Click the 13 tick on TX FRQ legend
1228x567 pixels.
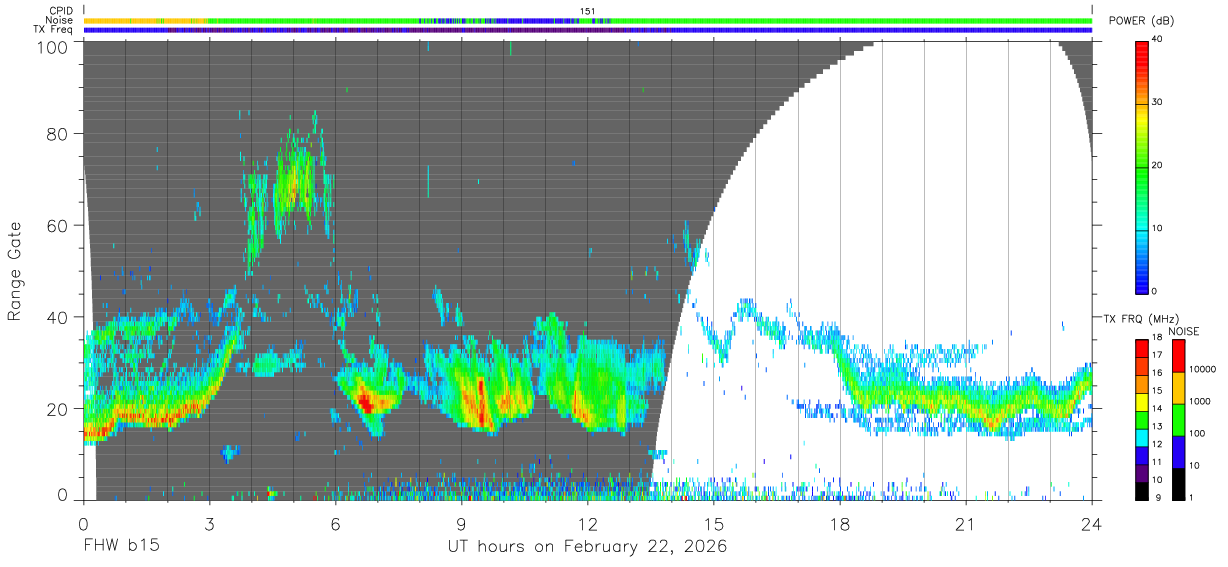pos(1157,426)
